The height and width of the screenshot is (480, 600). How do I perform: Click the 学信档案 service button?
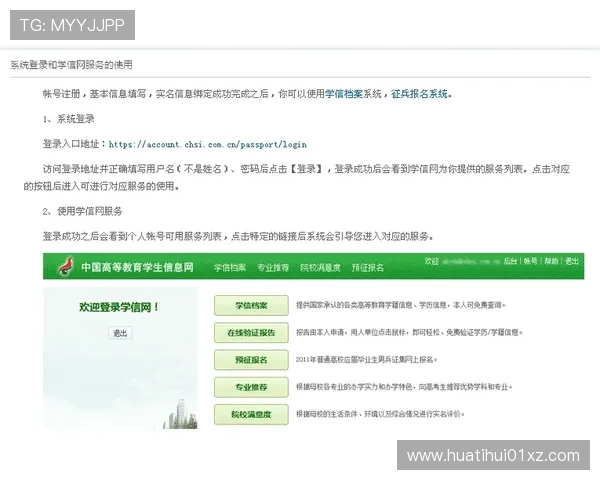tap(251, 304)
